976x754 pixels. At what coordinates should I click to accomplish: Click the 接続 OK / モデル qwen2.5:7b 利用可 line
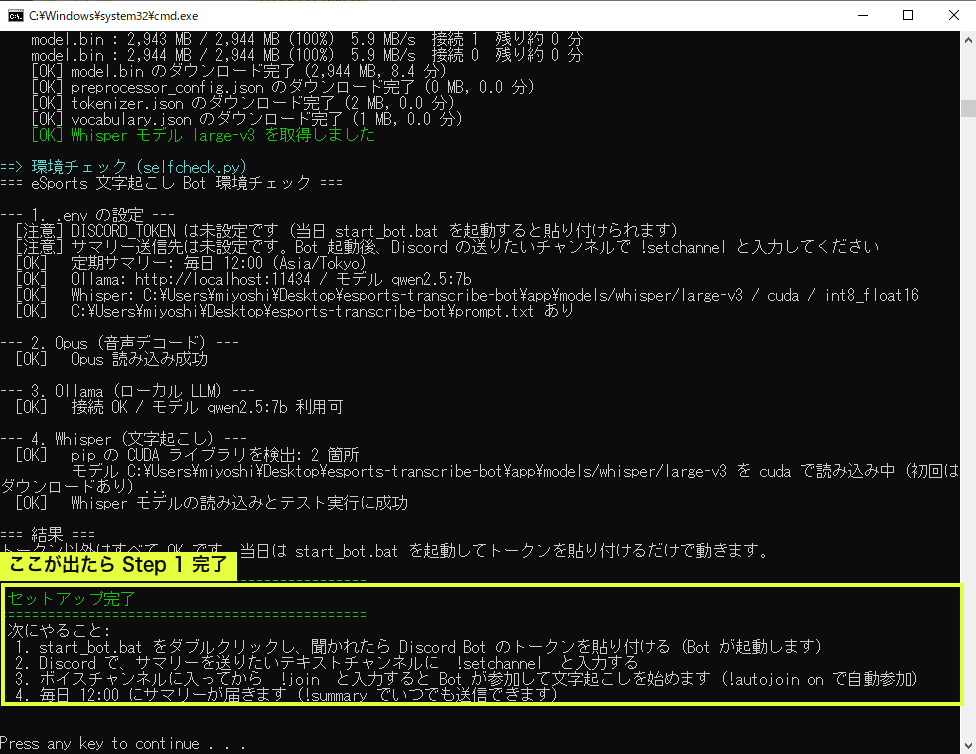click(179, 407)
